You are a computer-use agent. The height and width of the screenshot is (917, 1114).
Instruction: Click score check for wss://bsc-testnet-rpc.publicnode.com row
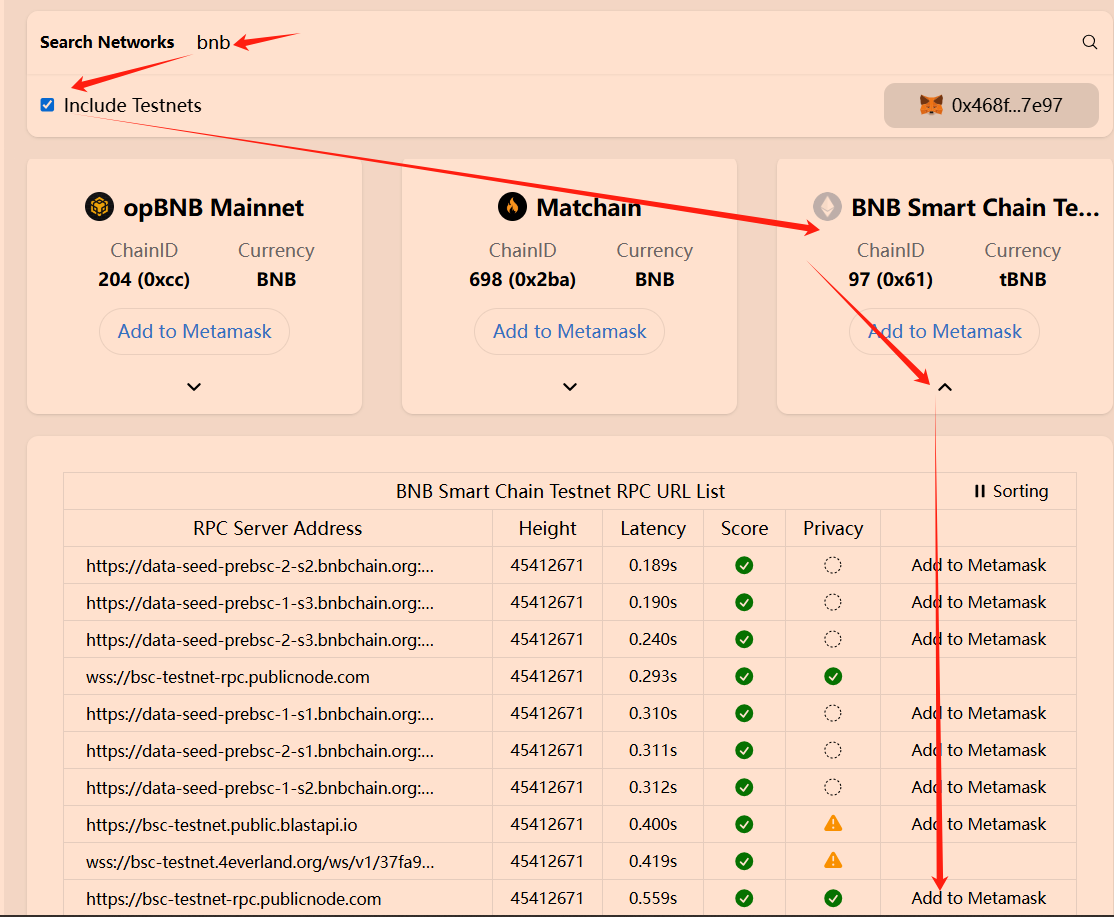[x=744, y=676]
